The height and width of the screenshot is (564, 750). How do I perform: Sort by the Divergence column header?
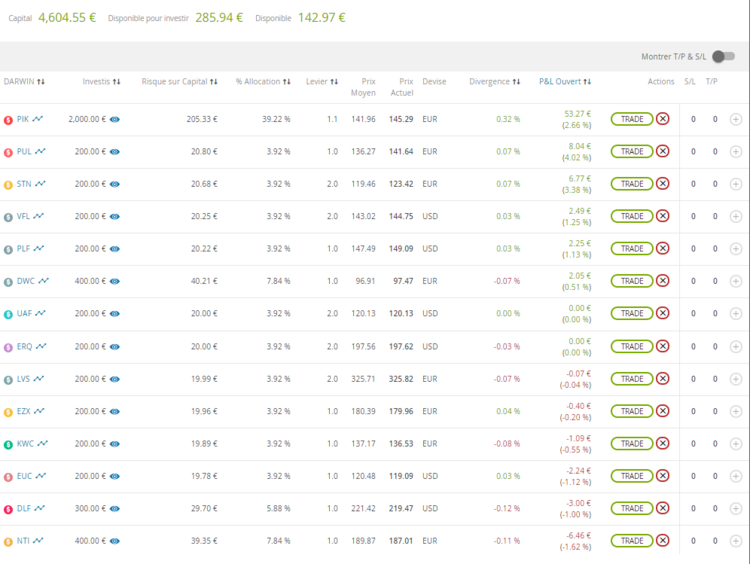pos(494,82)
